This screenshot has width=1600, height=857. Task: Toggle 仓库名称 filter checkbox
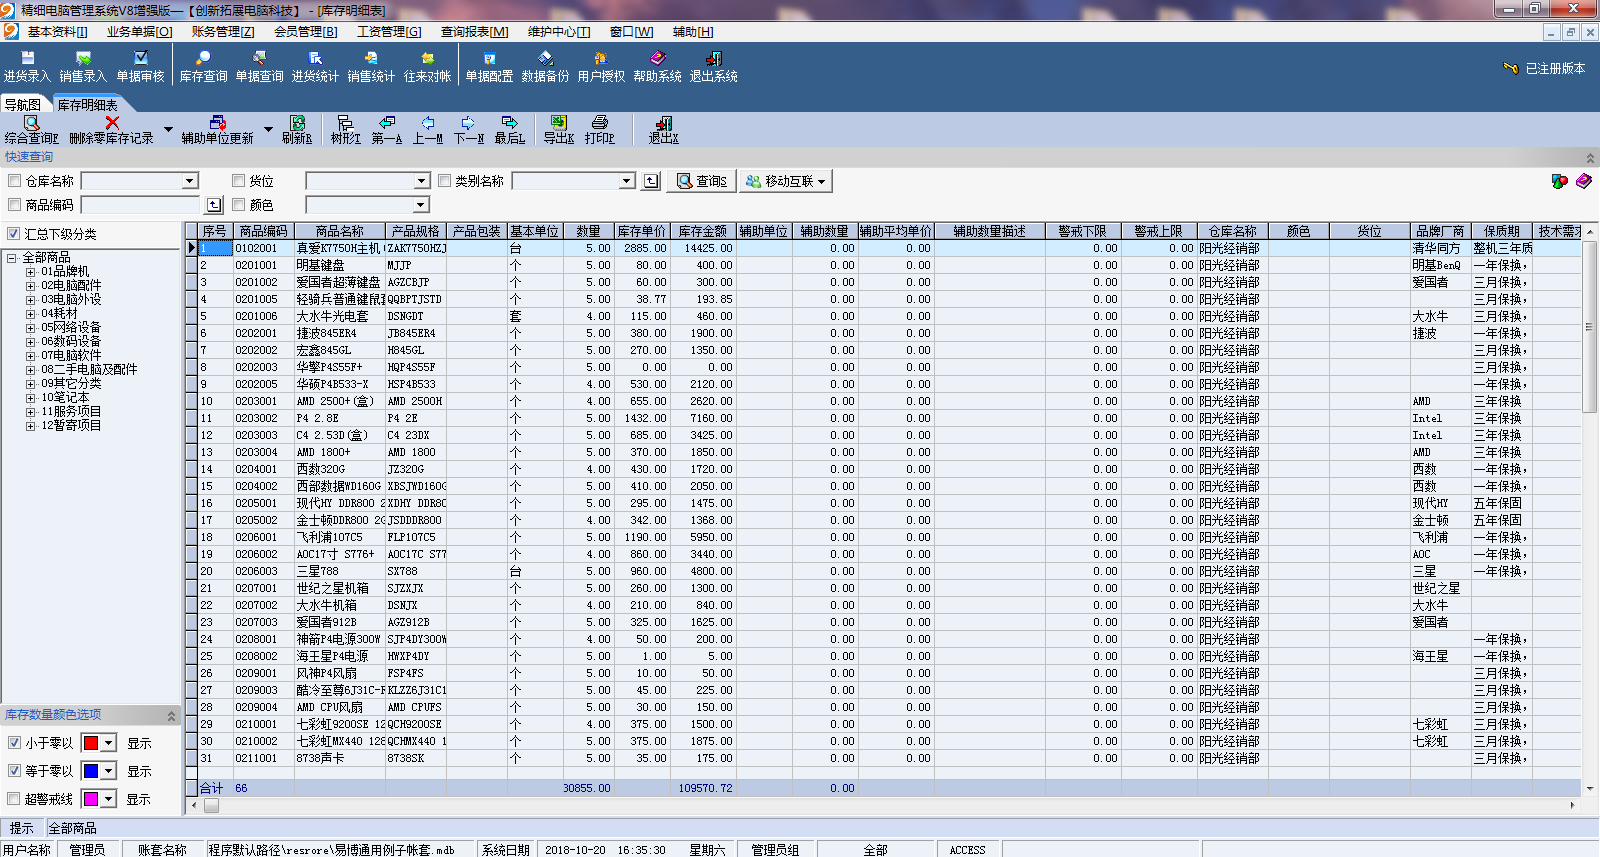pos(15,181)
